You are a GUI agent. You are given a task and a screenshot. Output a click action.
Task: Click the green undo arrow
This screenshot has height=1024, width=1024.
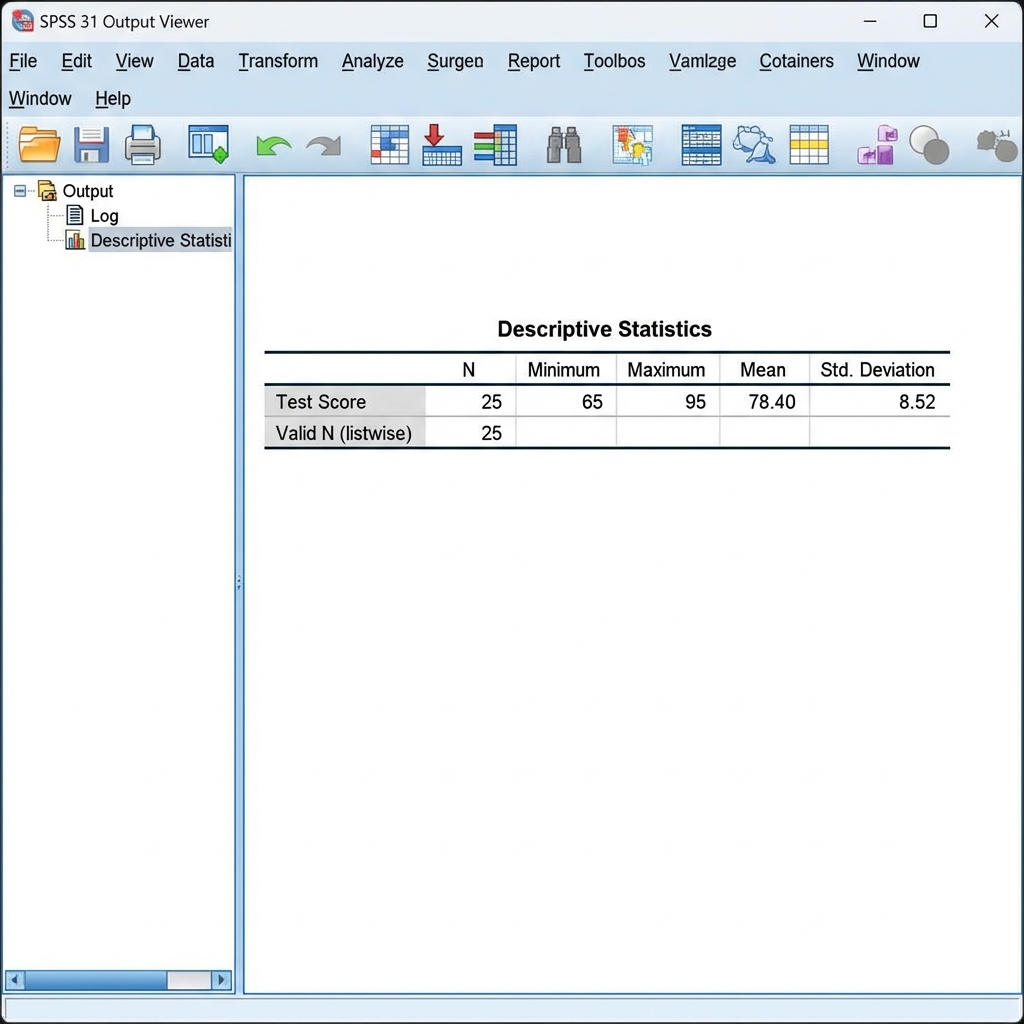tap(273, 146)
